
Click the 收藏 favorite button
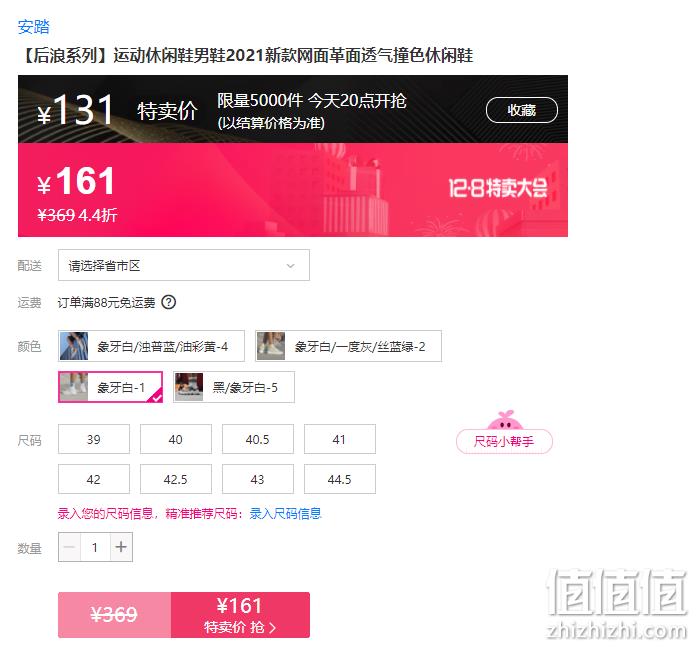[x=522, y=110]
